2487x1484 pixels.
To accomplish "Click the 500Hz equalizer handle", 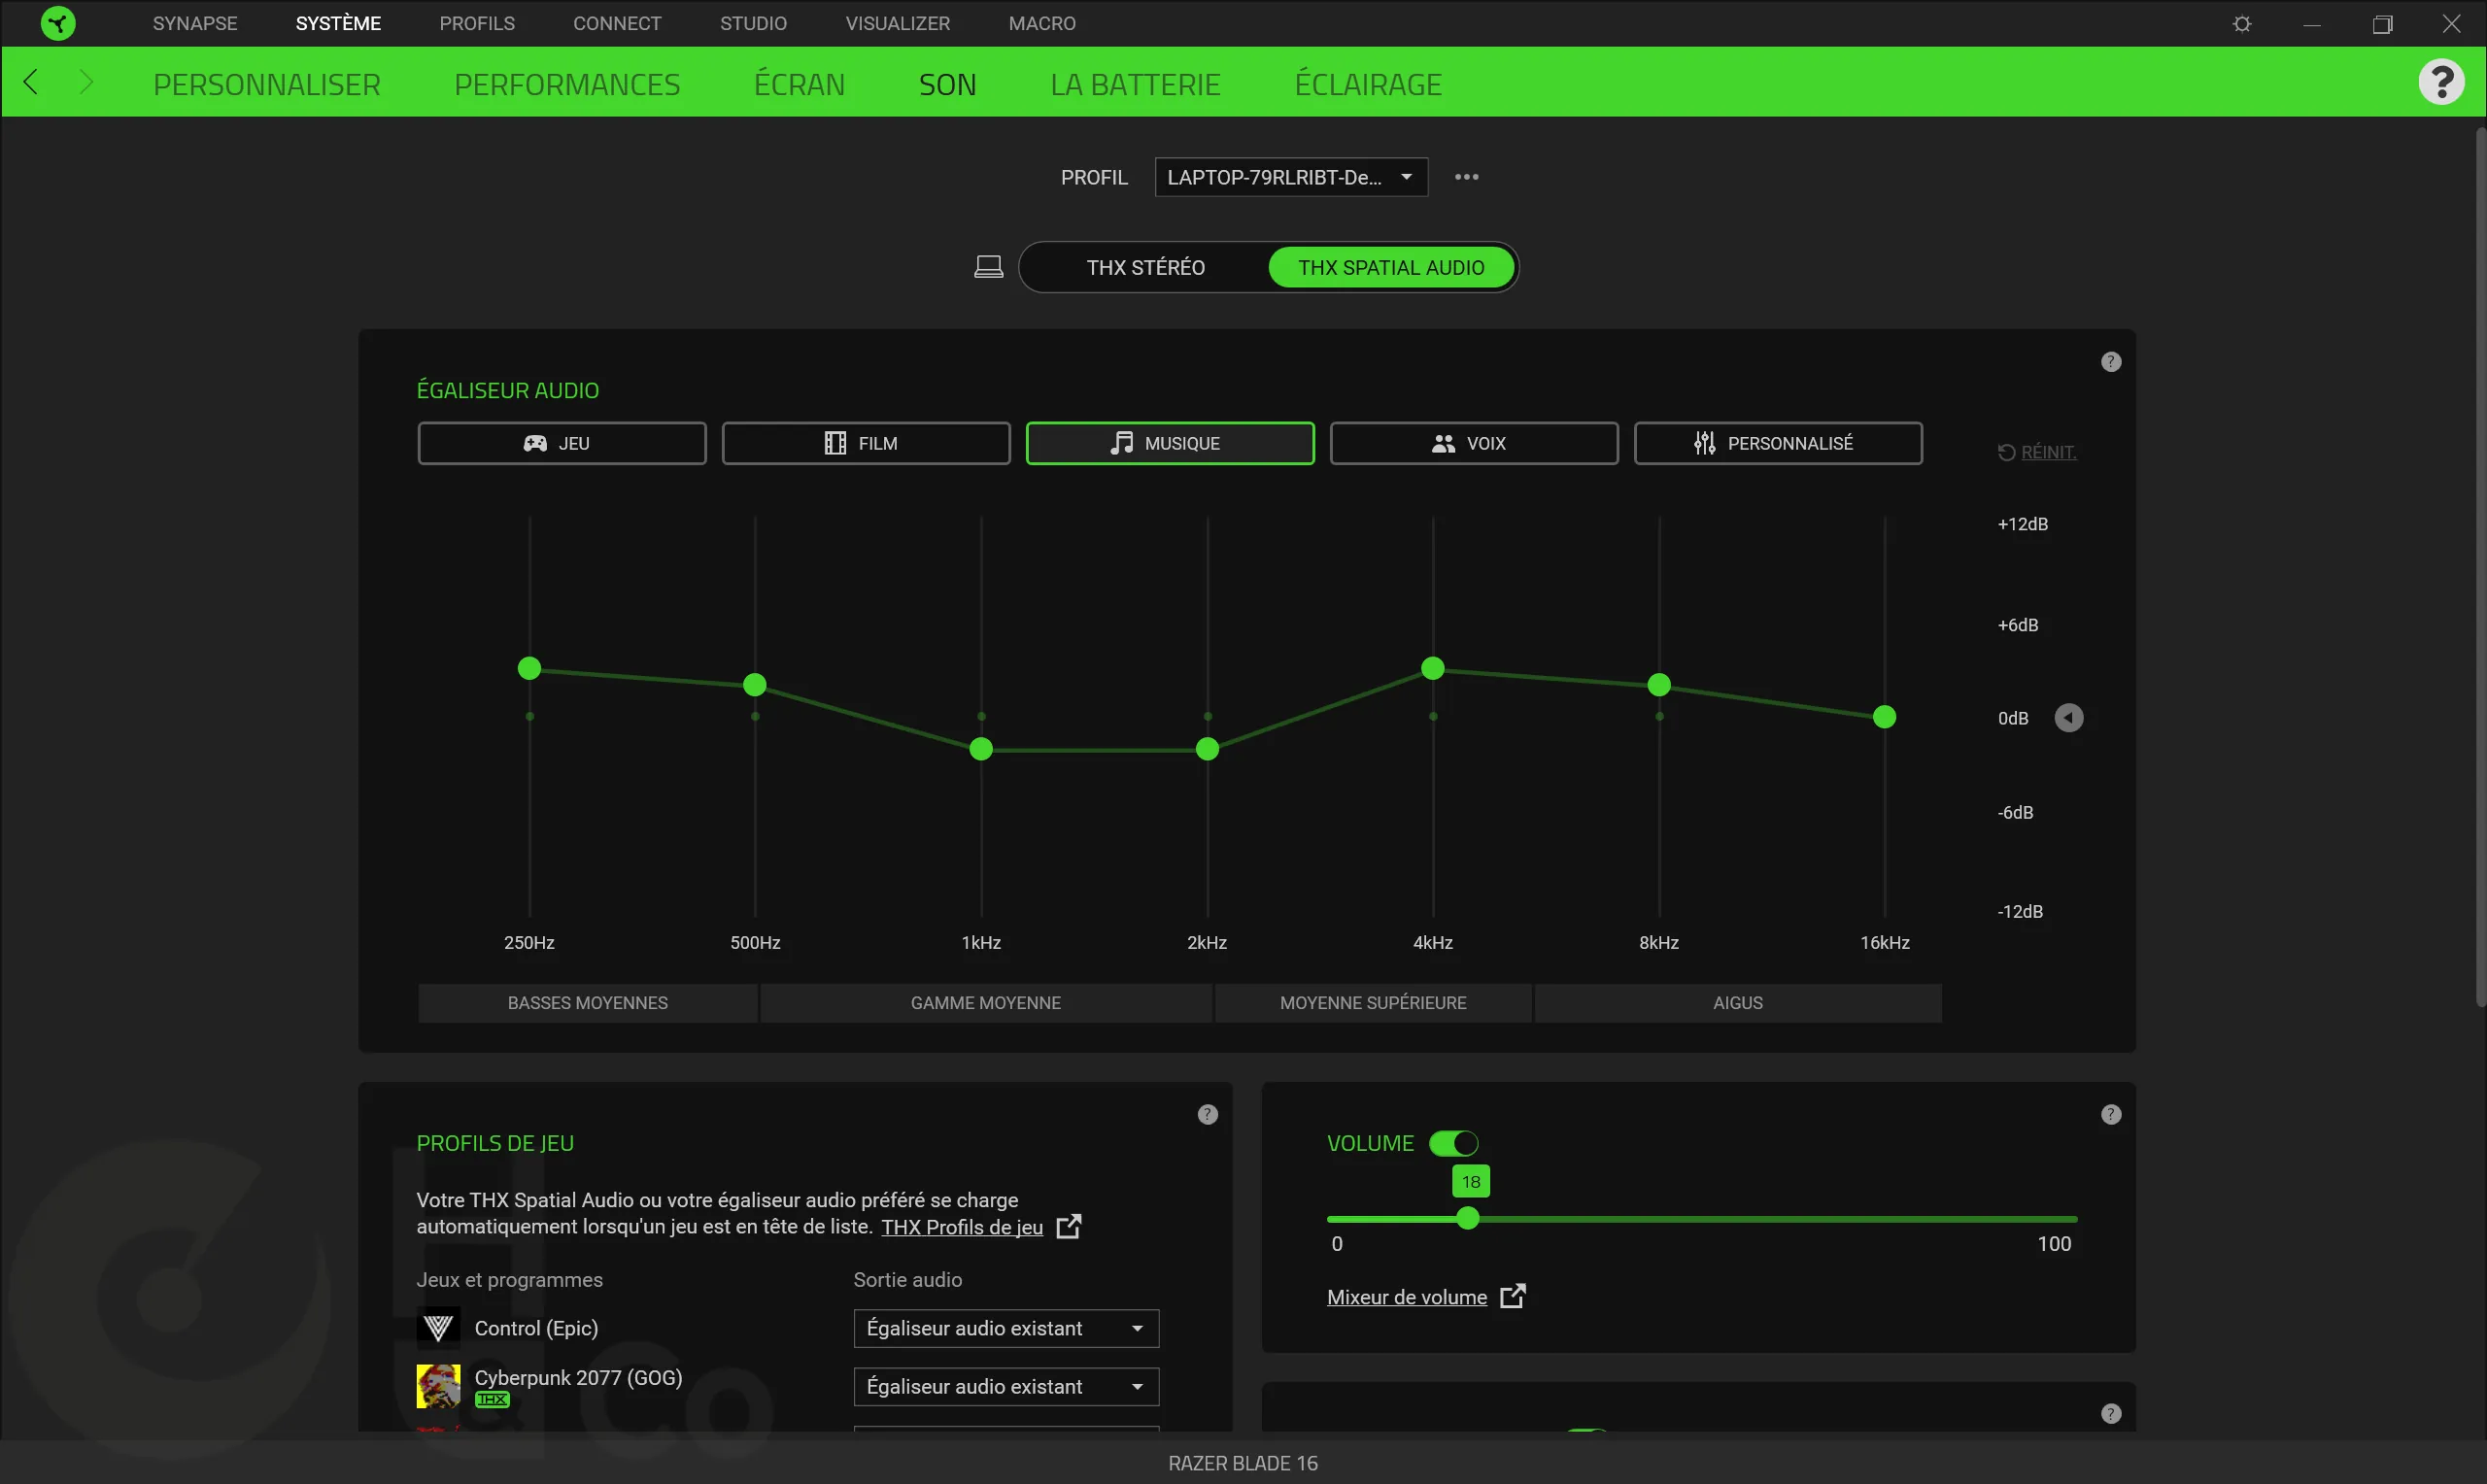I will [x=755, y=685].
